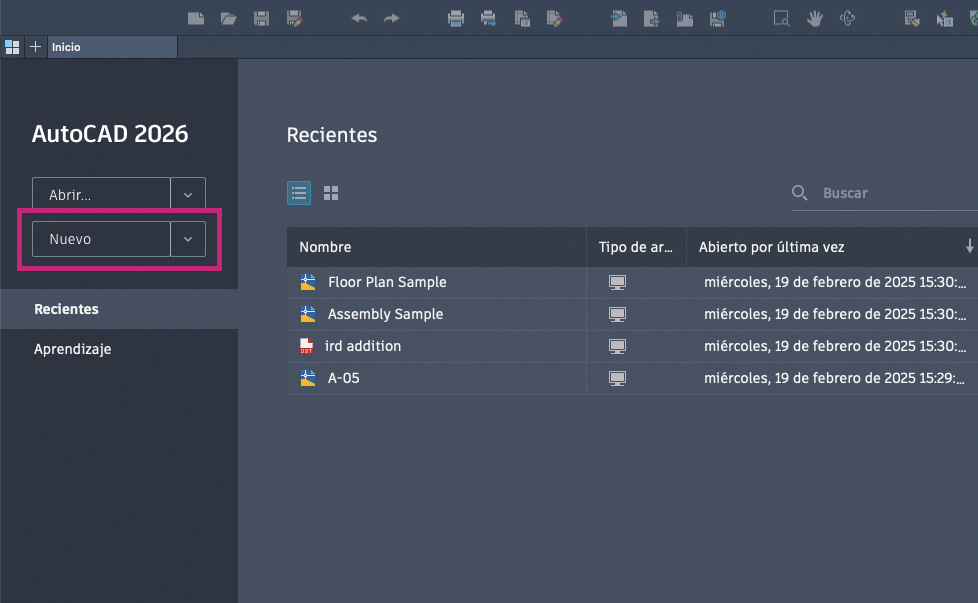Click the Export file icon
This screenshot has height=603, width=978.
[651, 19]
